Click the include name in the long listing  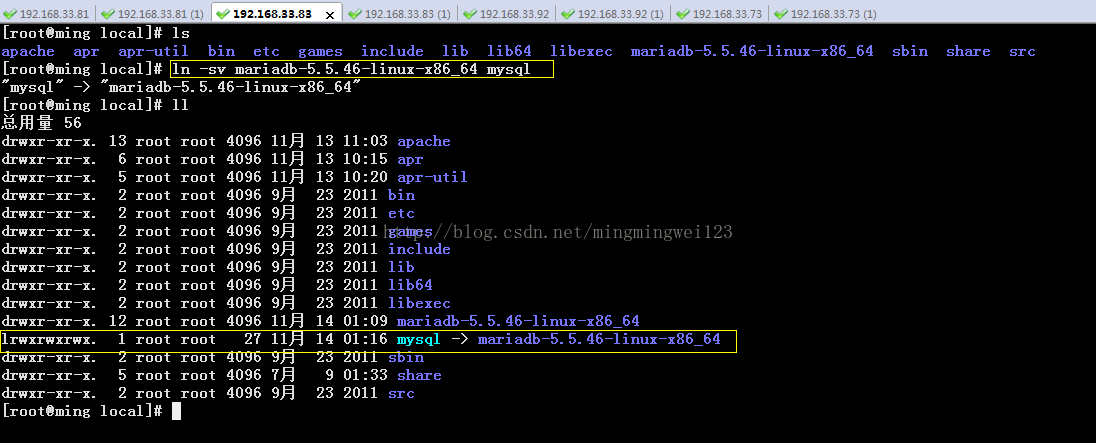coord(419,249)
